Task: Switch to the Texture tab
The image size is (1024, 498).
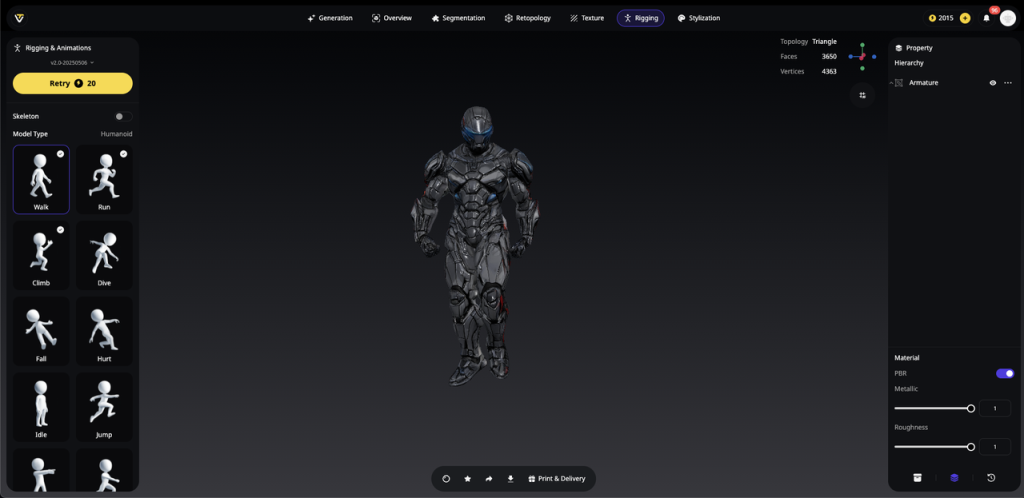Action: [586, 18]
